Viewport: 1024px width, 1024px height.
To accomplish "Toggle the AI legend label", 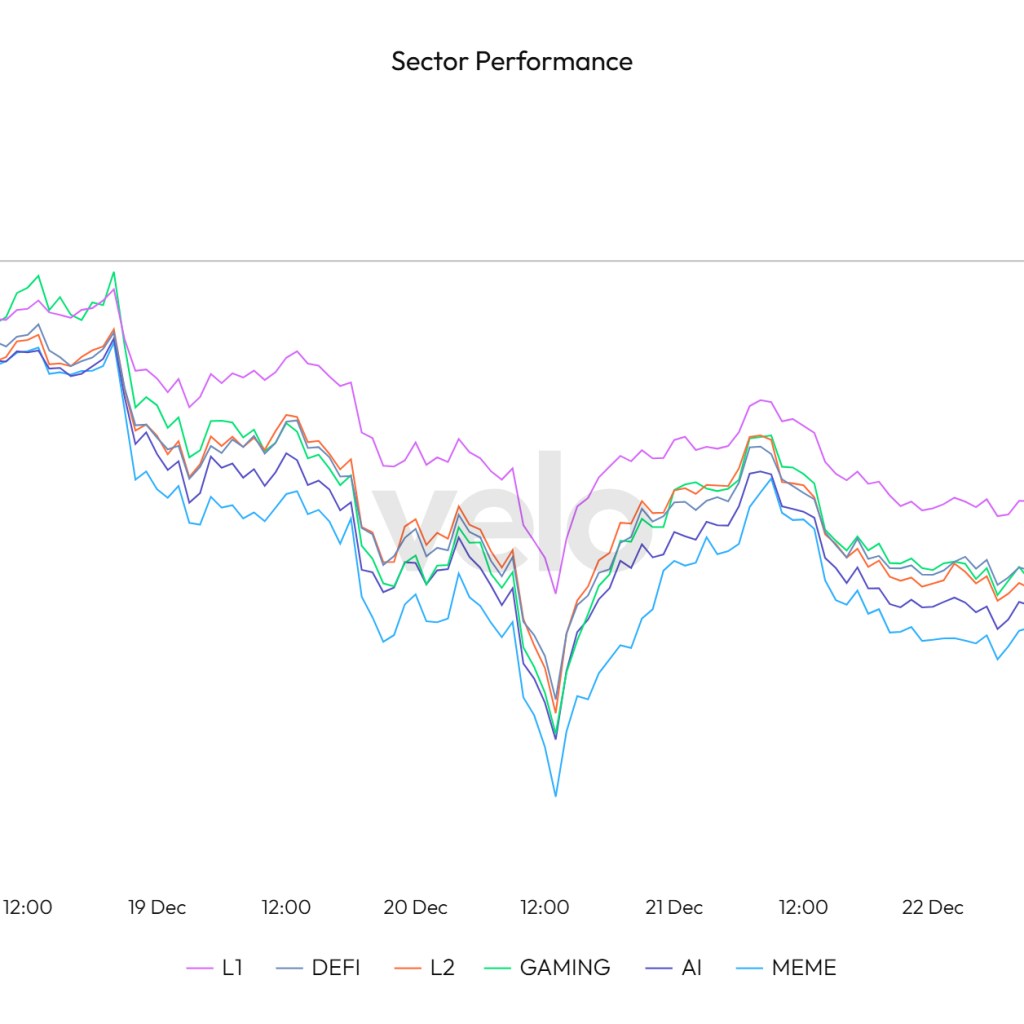I will click(691, 968).
